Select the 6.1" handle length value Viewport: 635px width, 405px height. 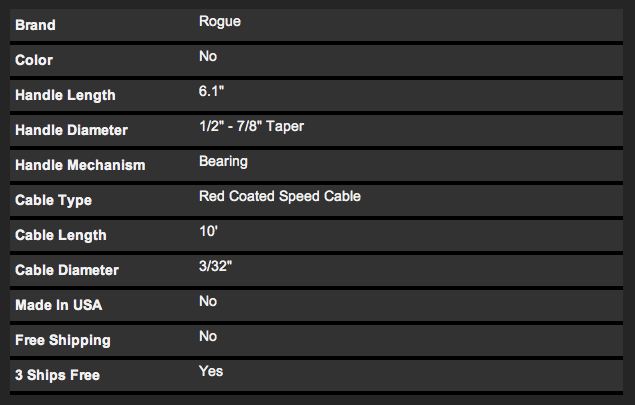(213, 91)
